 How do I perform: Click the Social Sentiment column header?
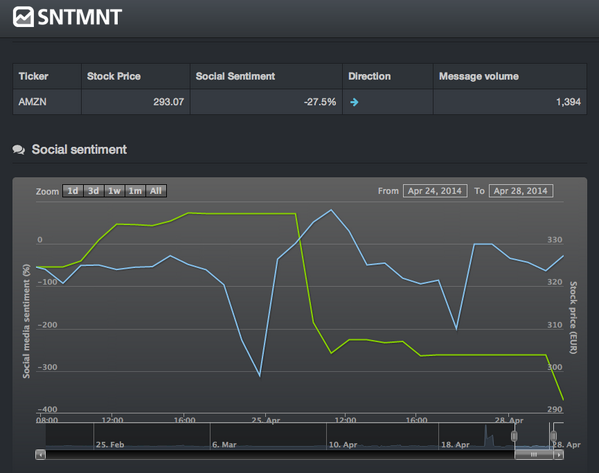(266, 76)
